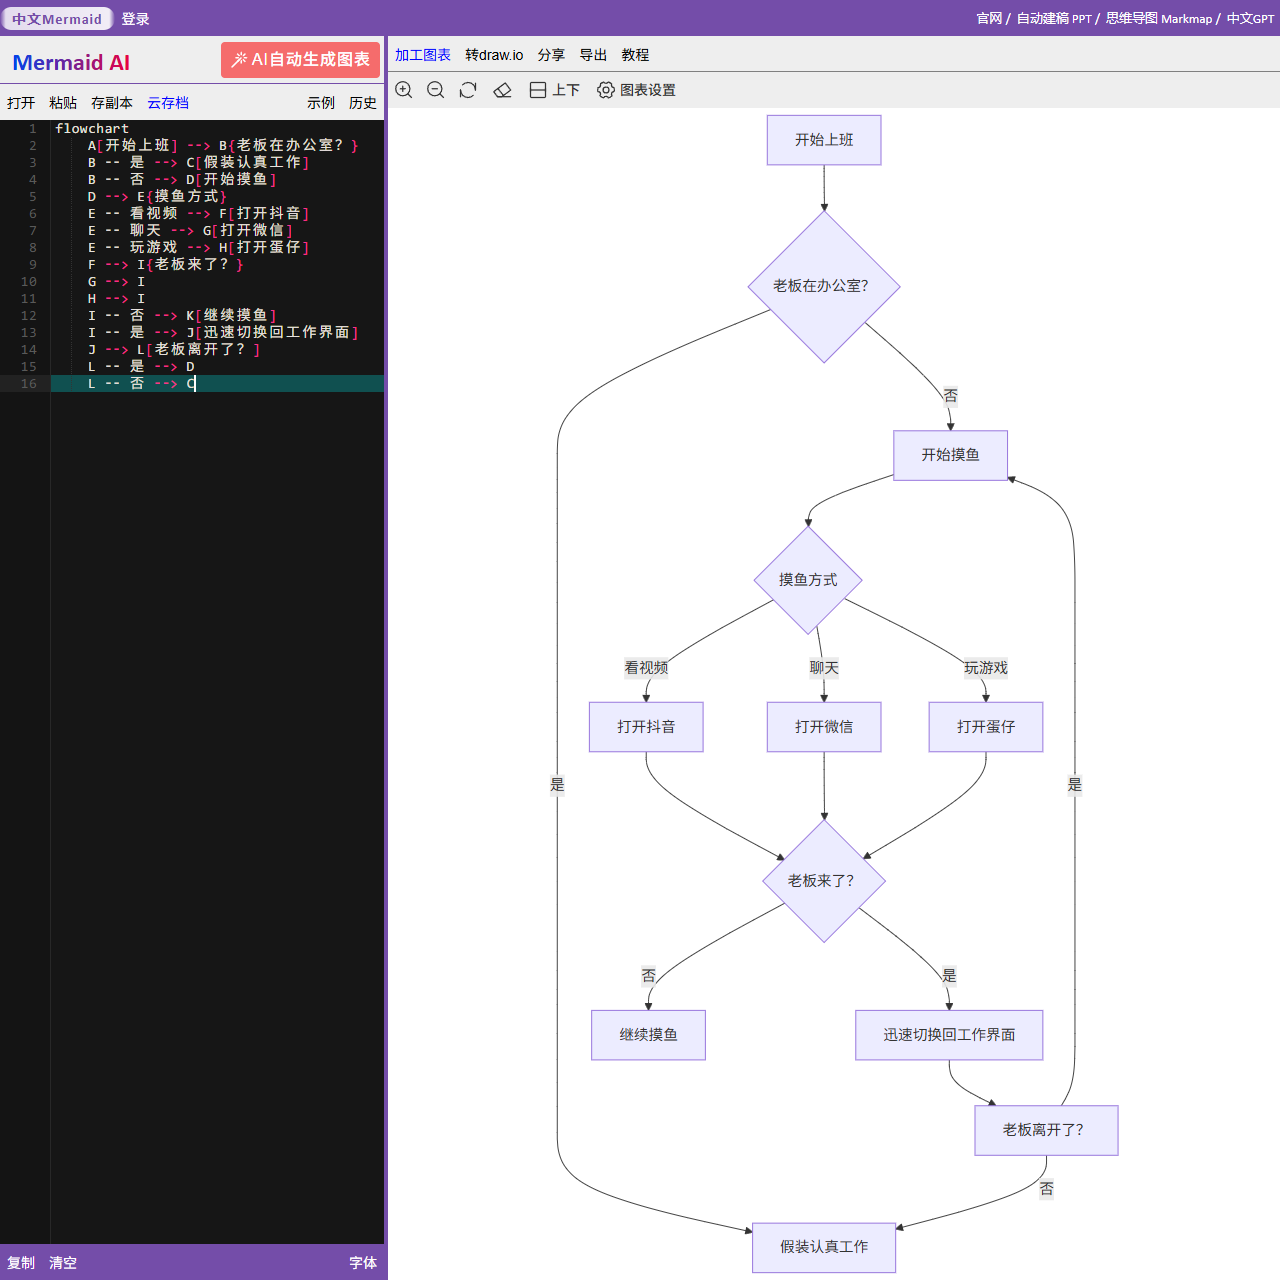Open the 字体 font option
The width and height of the screenshot is (1280, 1280).
[x=362, y=1263]
